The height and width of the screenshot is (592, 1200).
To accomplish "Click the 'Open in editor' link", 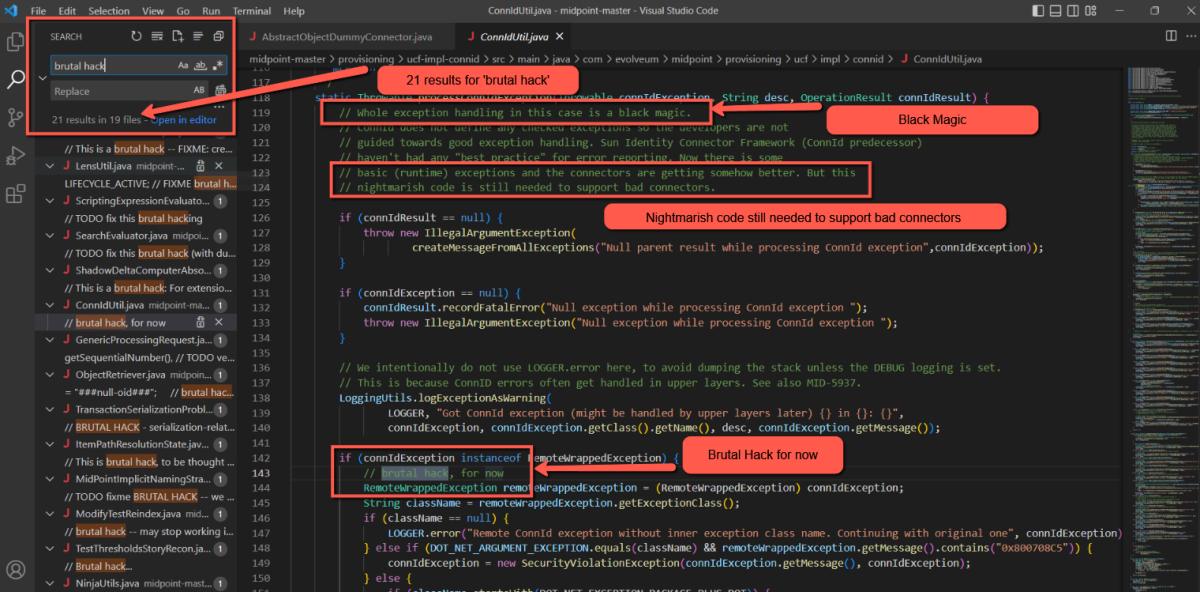I will 183,120.
